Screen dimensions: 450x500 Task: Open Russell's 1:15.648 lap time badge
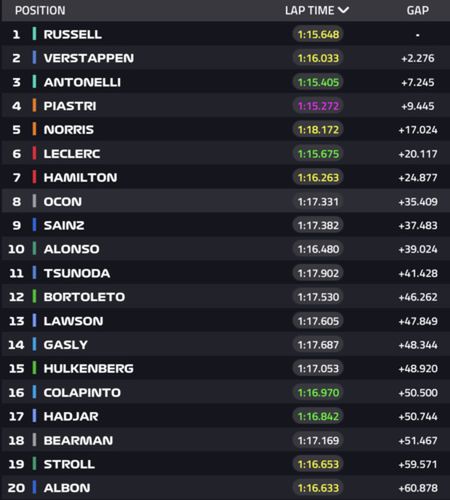point(318,34)
